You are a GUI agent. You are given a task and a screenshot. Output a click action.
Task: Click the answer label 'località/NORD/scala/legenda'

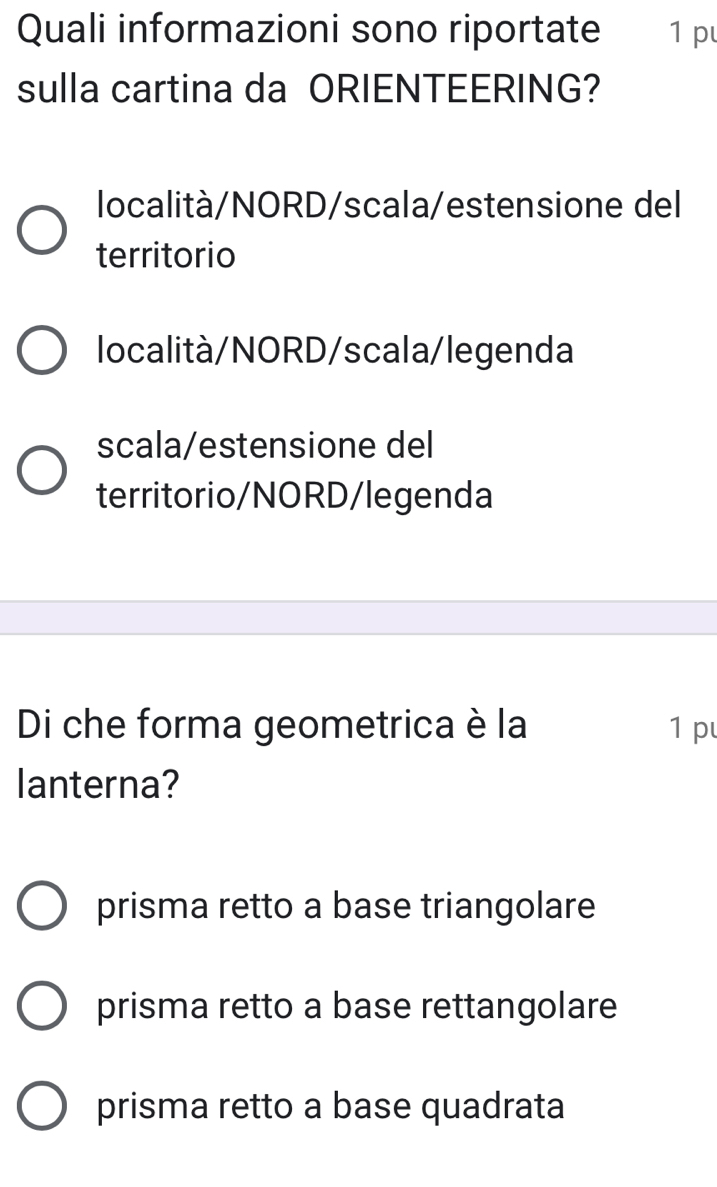click(x=335, y=351)
